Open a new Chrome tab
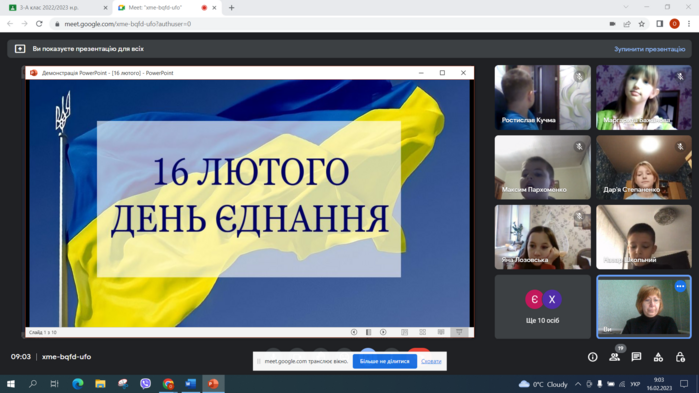The image size is (699, 393). [231, 8]
